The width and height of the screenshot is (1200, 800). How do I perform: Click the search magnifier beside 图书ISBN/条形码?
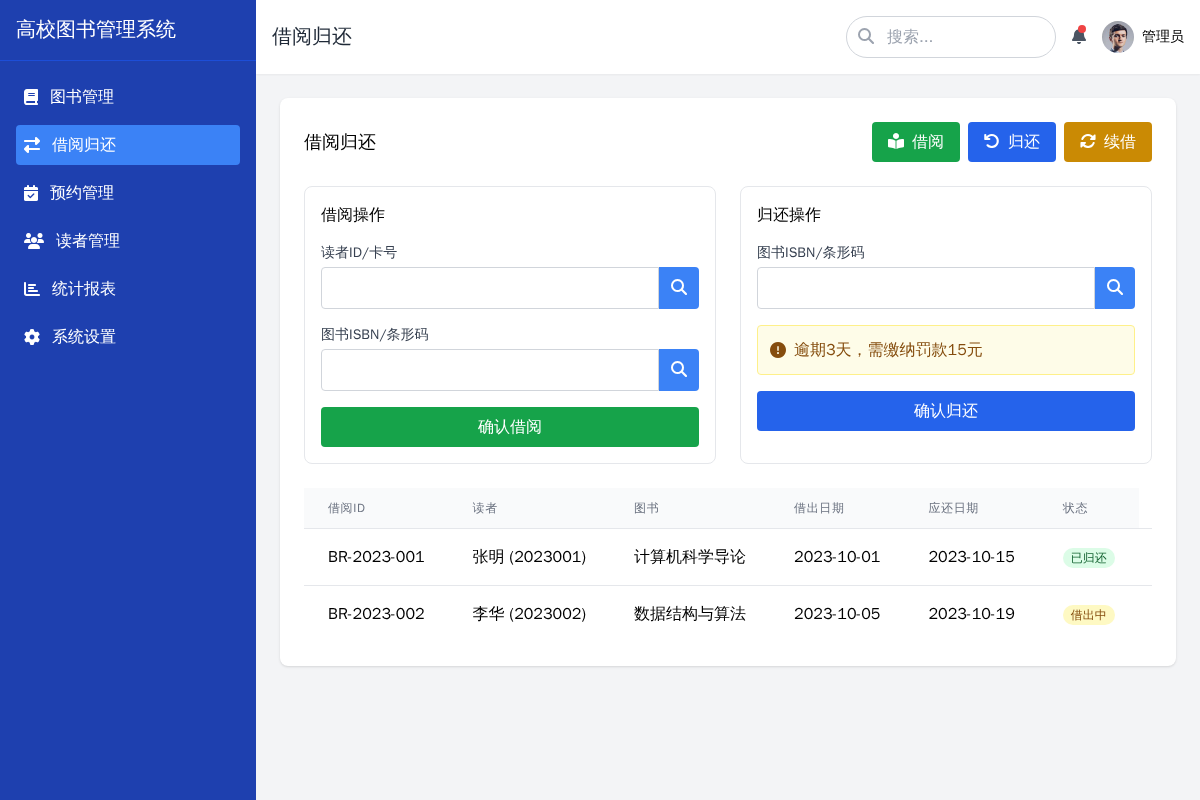[x=679, y=370]
